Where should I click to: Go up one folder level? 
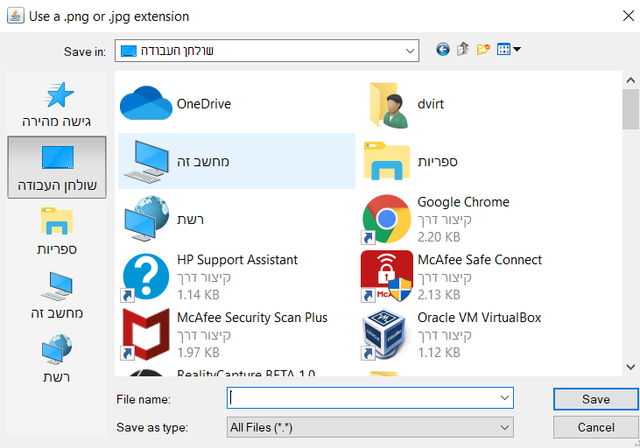point(463,49)
